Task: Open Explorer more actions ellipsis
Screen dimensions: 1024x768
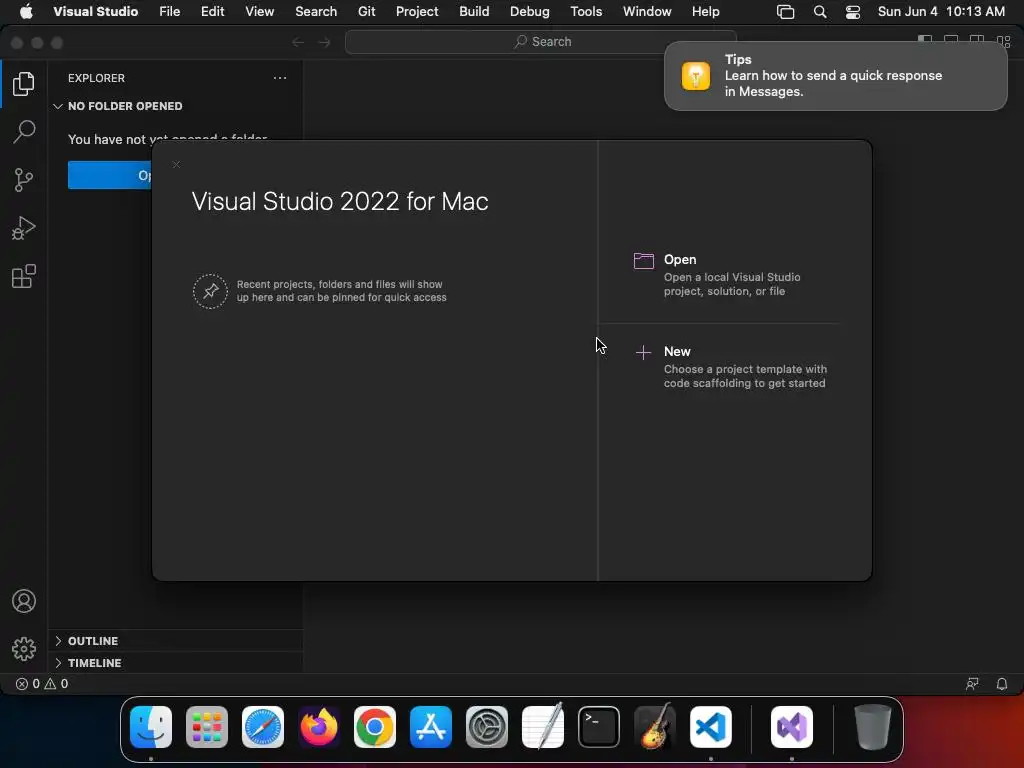Action: pyautogui.click(x=280, y=78)
